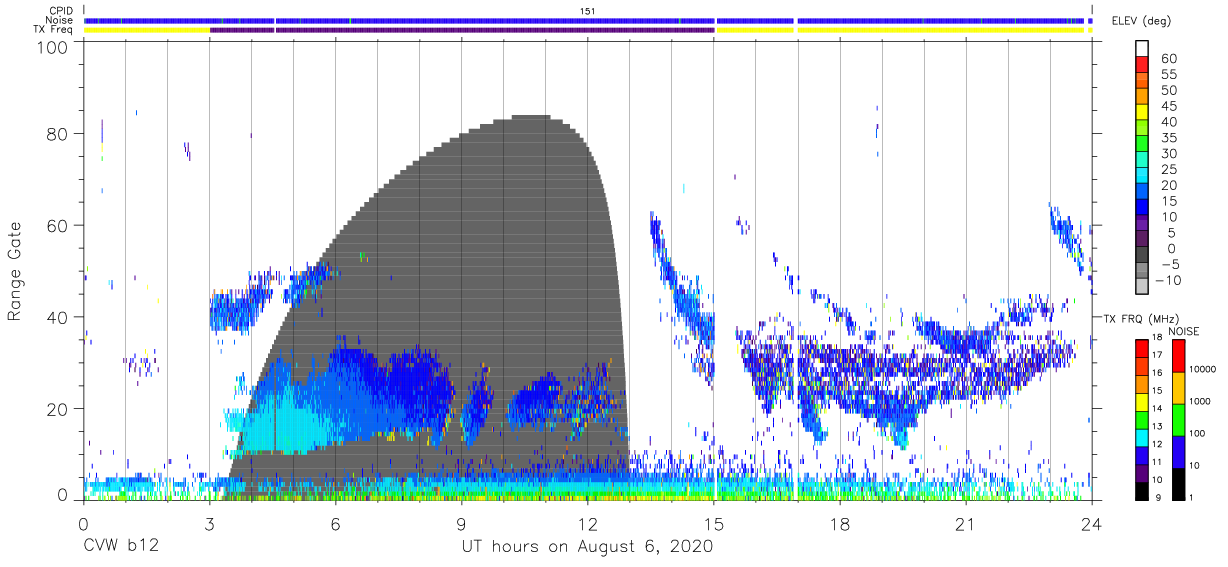The height and width of the screenshot is (567, 1228).
Task: Click the 'ELEV (deg)' colorbar title
Action: [x=1140, y=20]
